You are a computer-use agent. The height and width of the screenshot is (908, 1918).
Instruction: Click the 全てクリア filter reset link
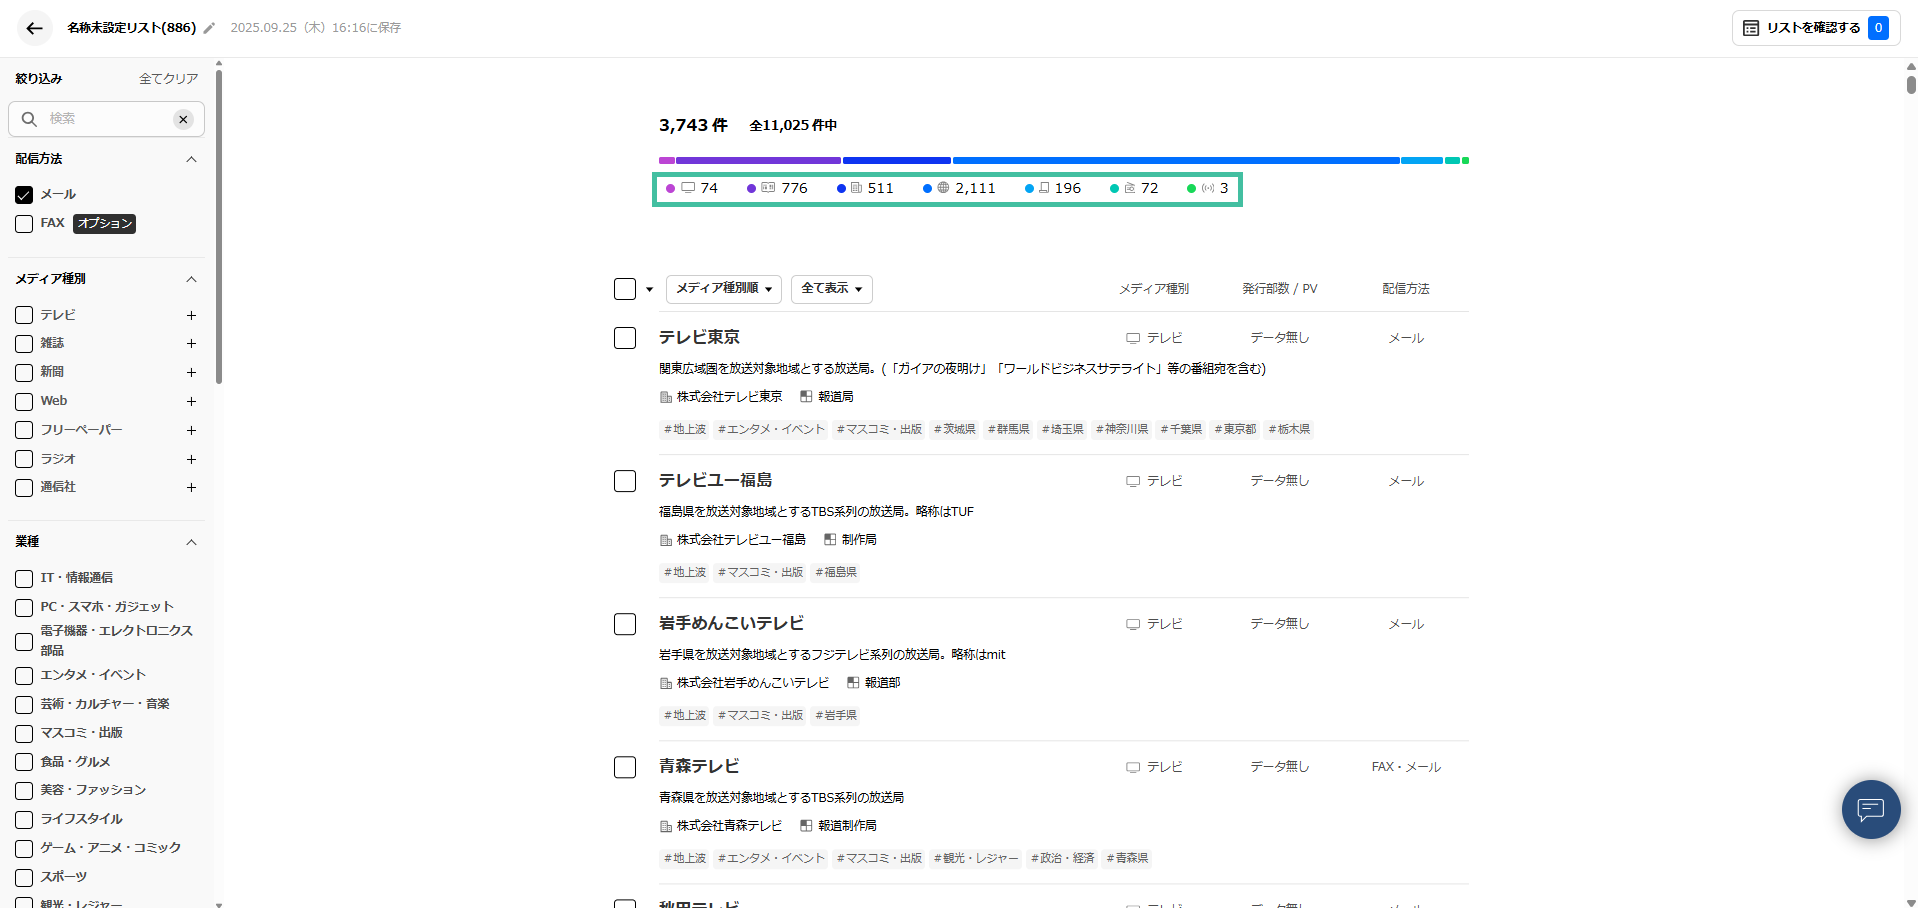point(168,78)
